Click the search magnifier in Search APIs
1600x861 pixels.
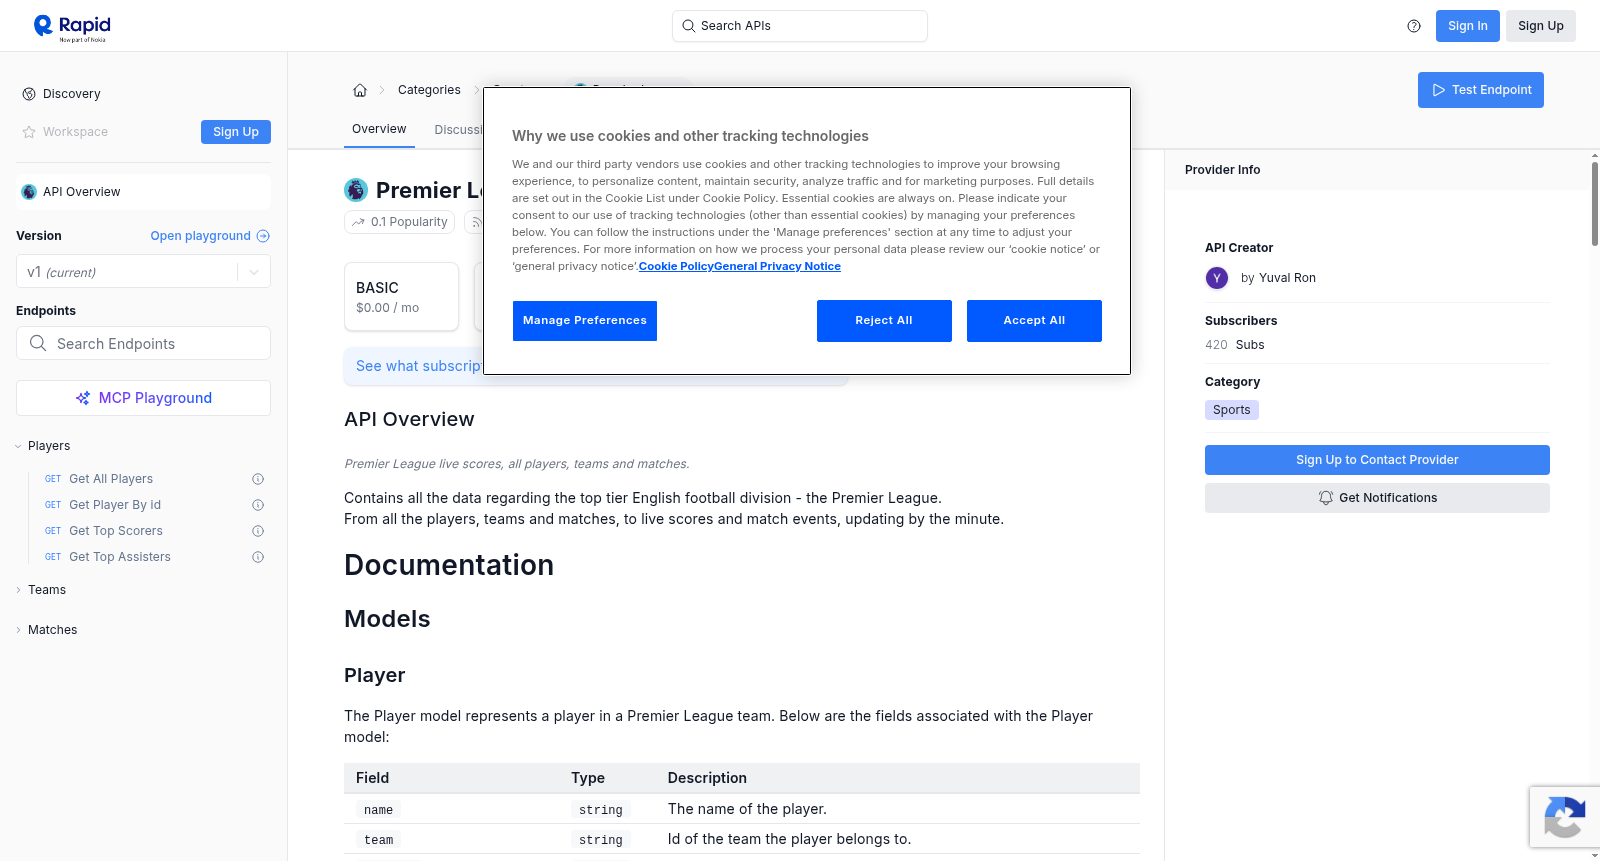(x=688, y=26)
